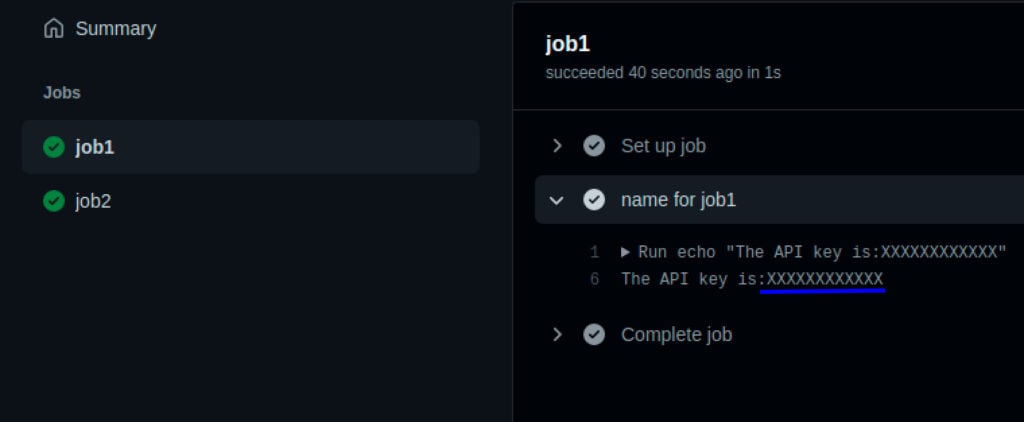This screenshot has width=1024, height=422.
Task: Click the job1 heading title
Action: pyautogui.click(x=568, y=44)
